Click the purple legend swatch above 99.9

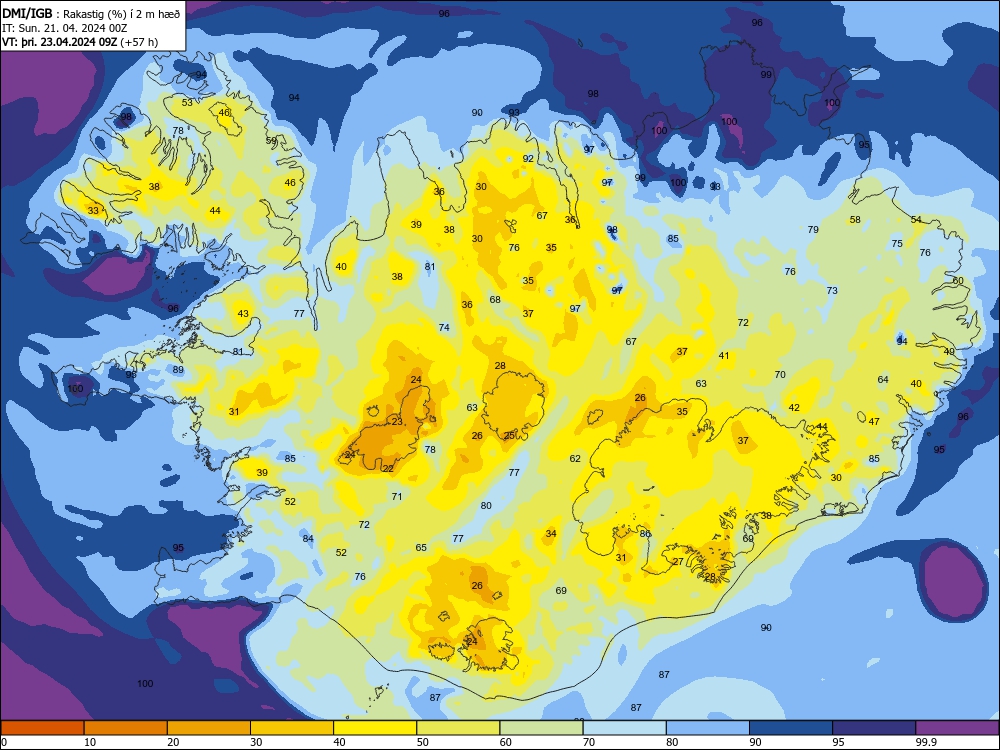click(957, 728)
